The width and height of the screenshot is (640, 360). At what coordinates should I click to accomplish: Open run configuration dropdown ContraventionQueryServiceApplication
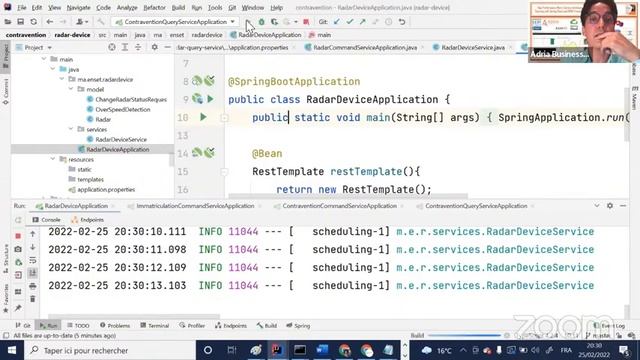click(x=175, y=22)
